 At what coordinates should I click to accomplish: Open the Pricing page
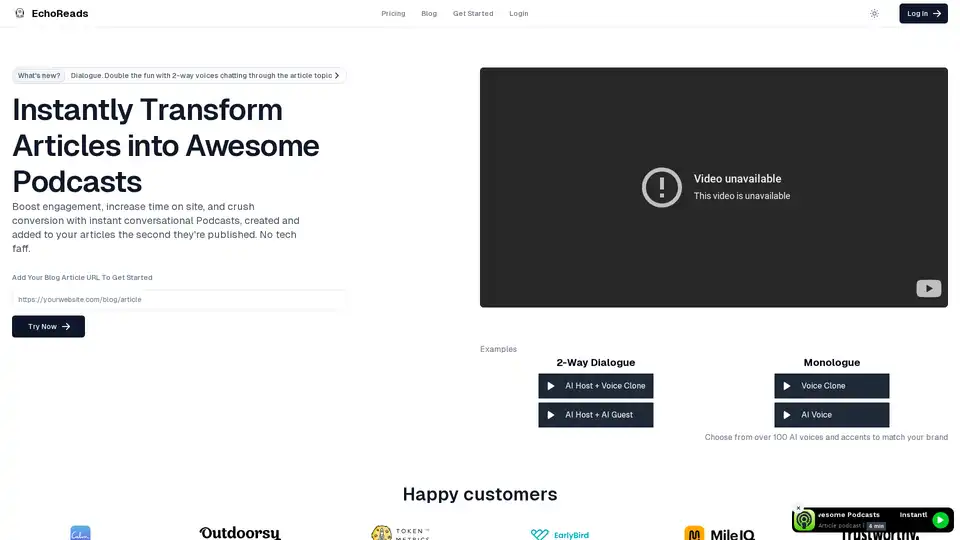[393, 14]
